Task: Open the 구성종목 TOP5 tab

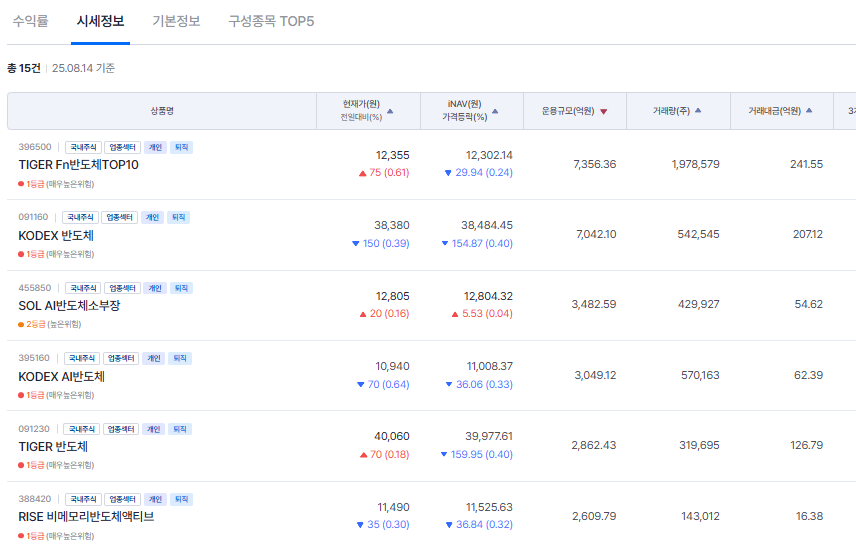Action: point(271,21)
